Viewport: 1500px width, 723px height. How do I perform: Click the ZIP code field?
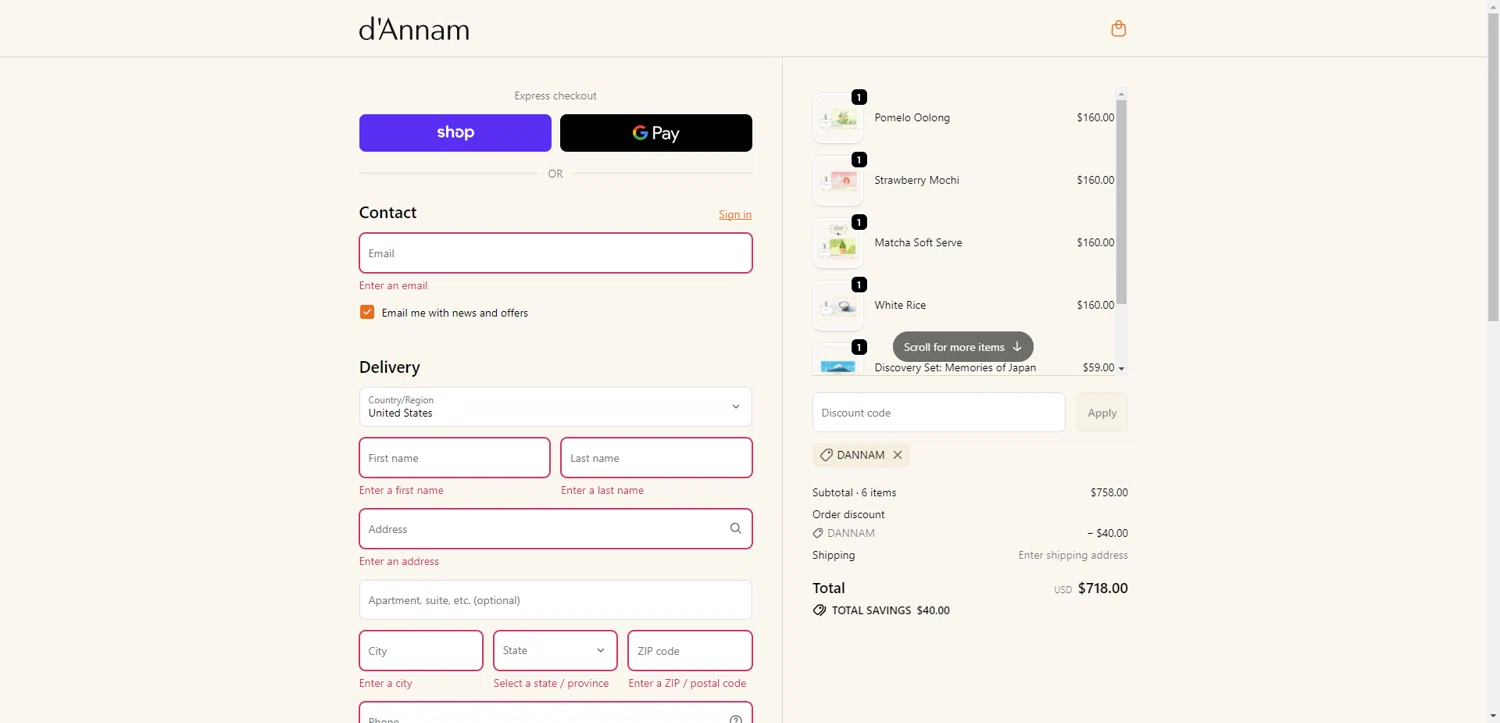690,651
